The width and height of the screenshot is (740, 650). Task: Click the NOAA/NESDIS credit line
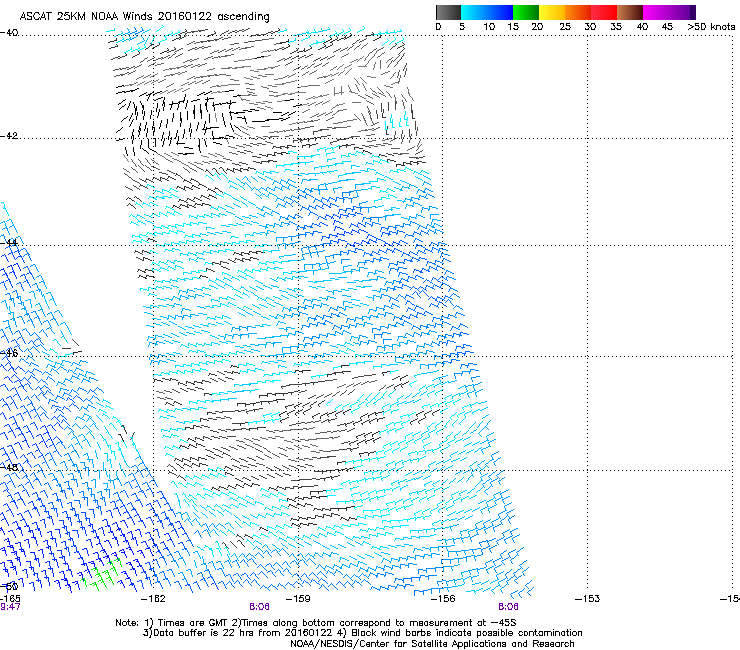tap(432, 644)
